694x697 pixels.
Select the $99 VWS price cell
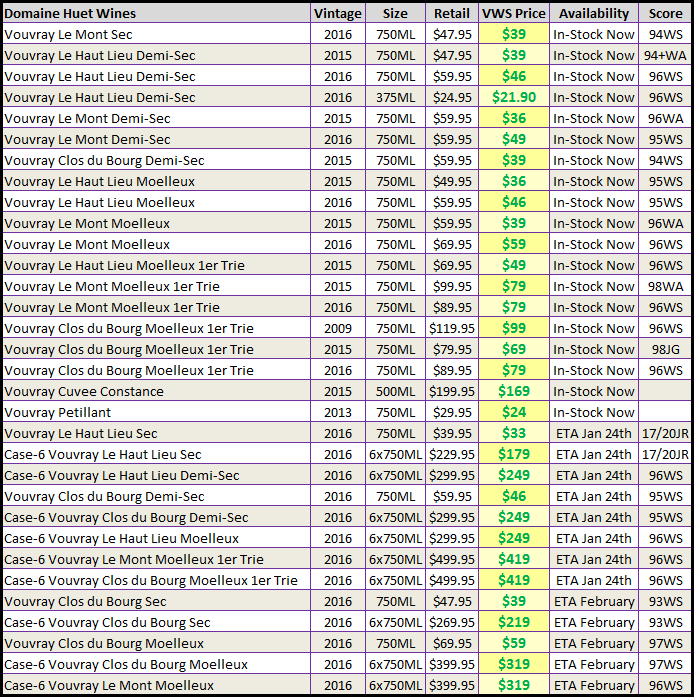click(513, 328)
